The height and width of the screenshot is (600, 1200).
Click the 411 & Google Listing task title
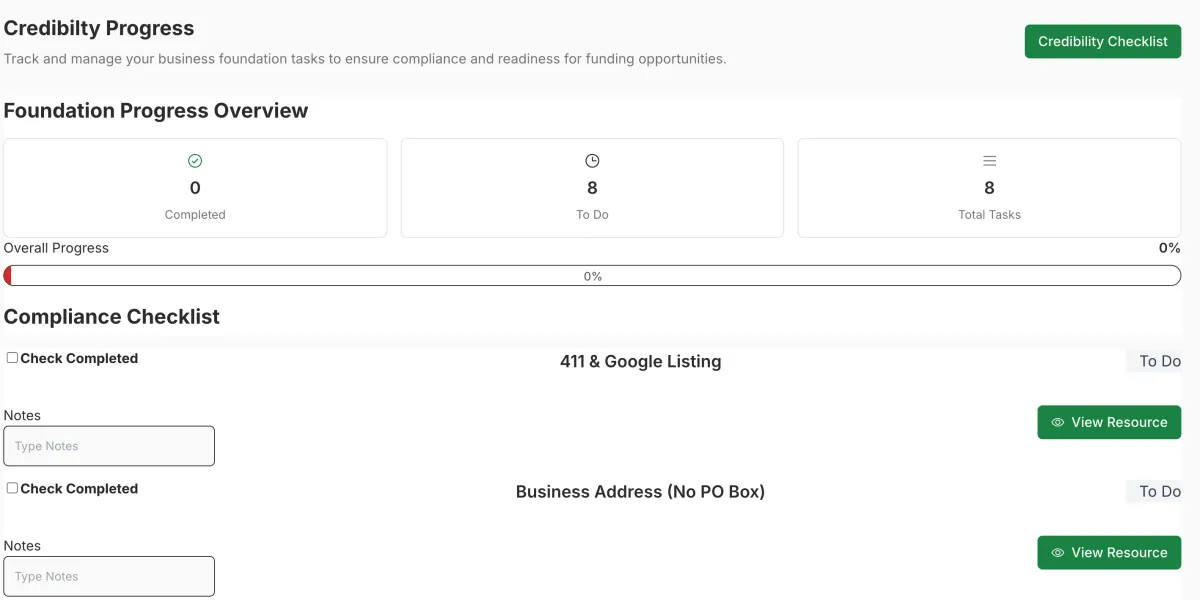[640, 361]
